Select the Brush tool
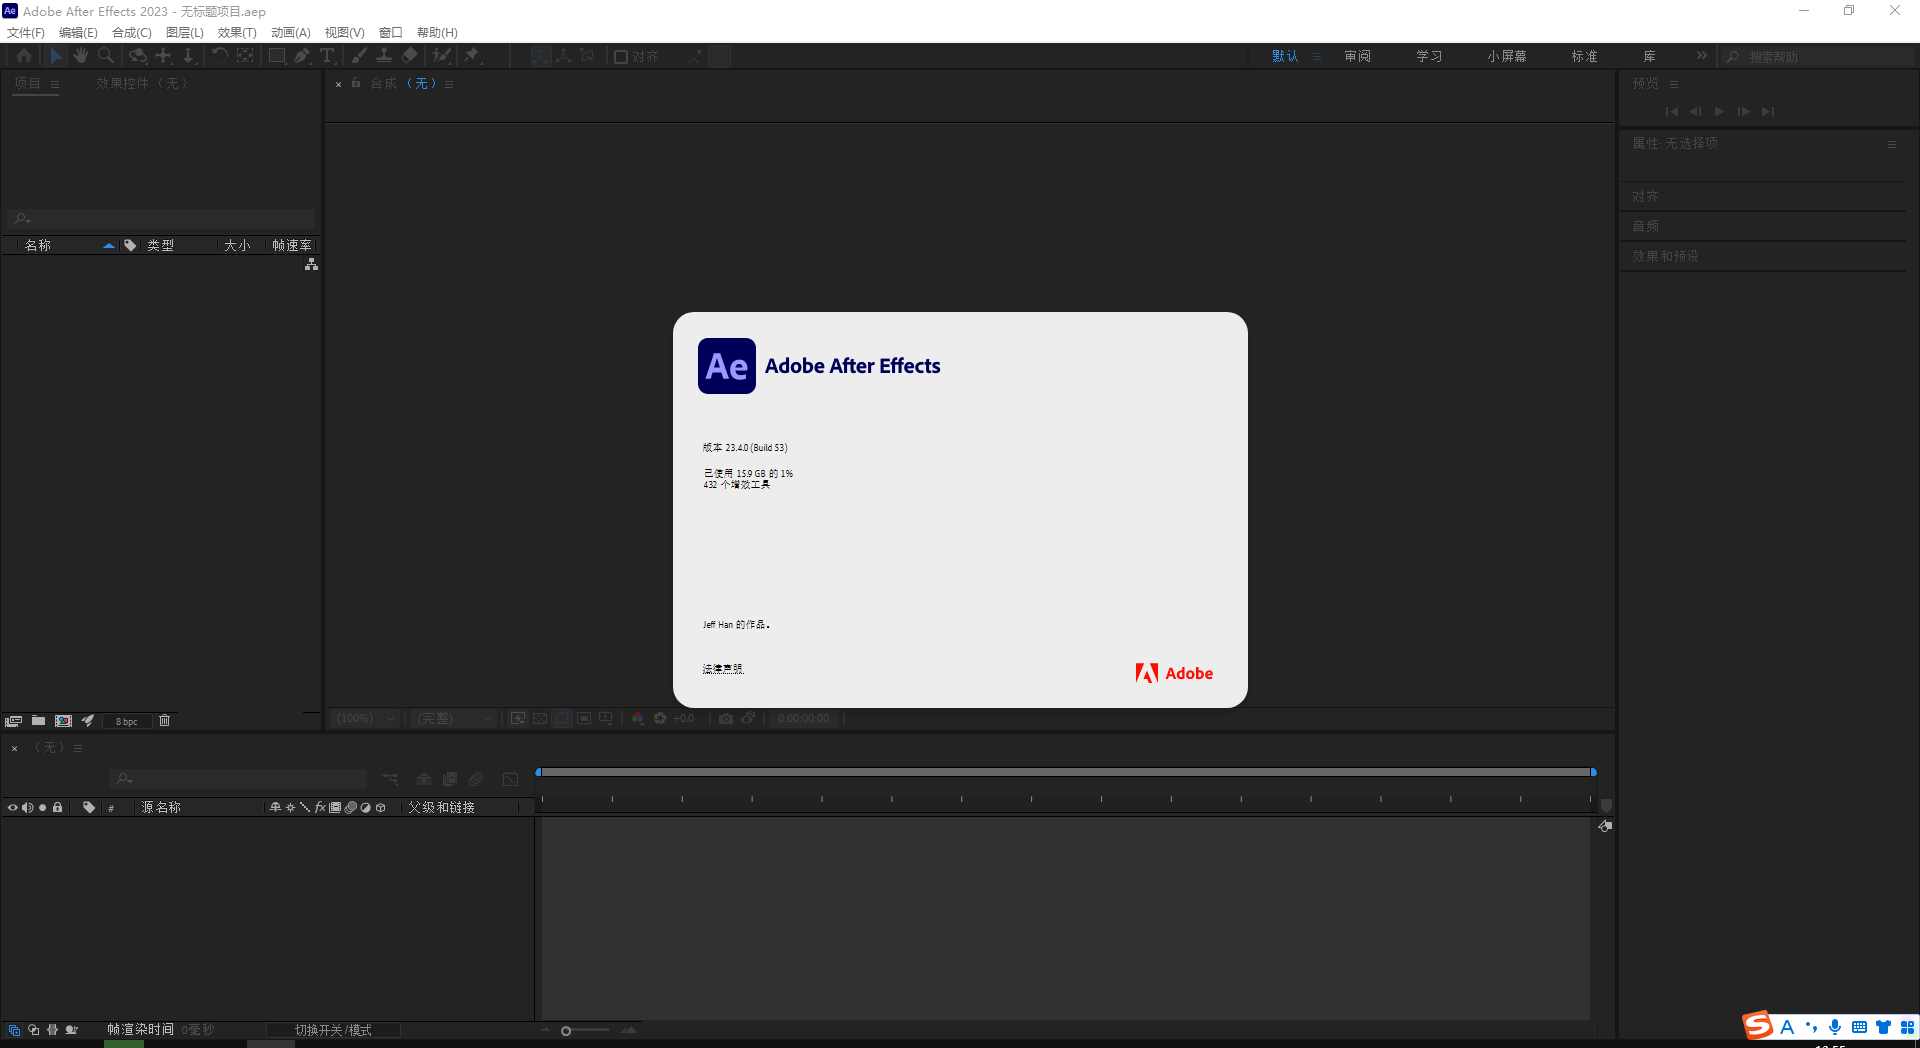Screen dimensions: 1920x1048 (x=359, y=56)
